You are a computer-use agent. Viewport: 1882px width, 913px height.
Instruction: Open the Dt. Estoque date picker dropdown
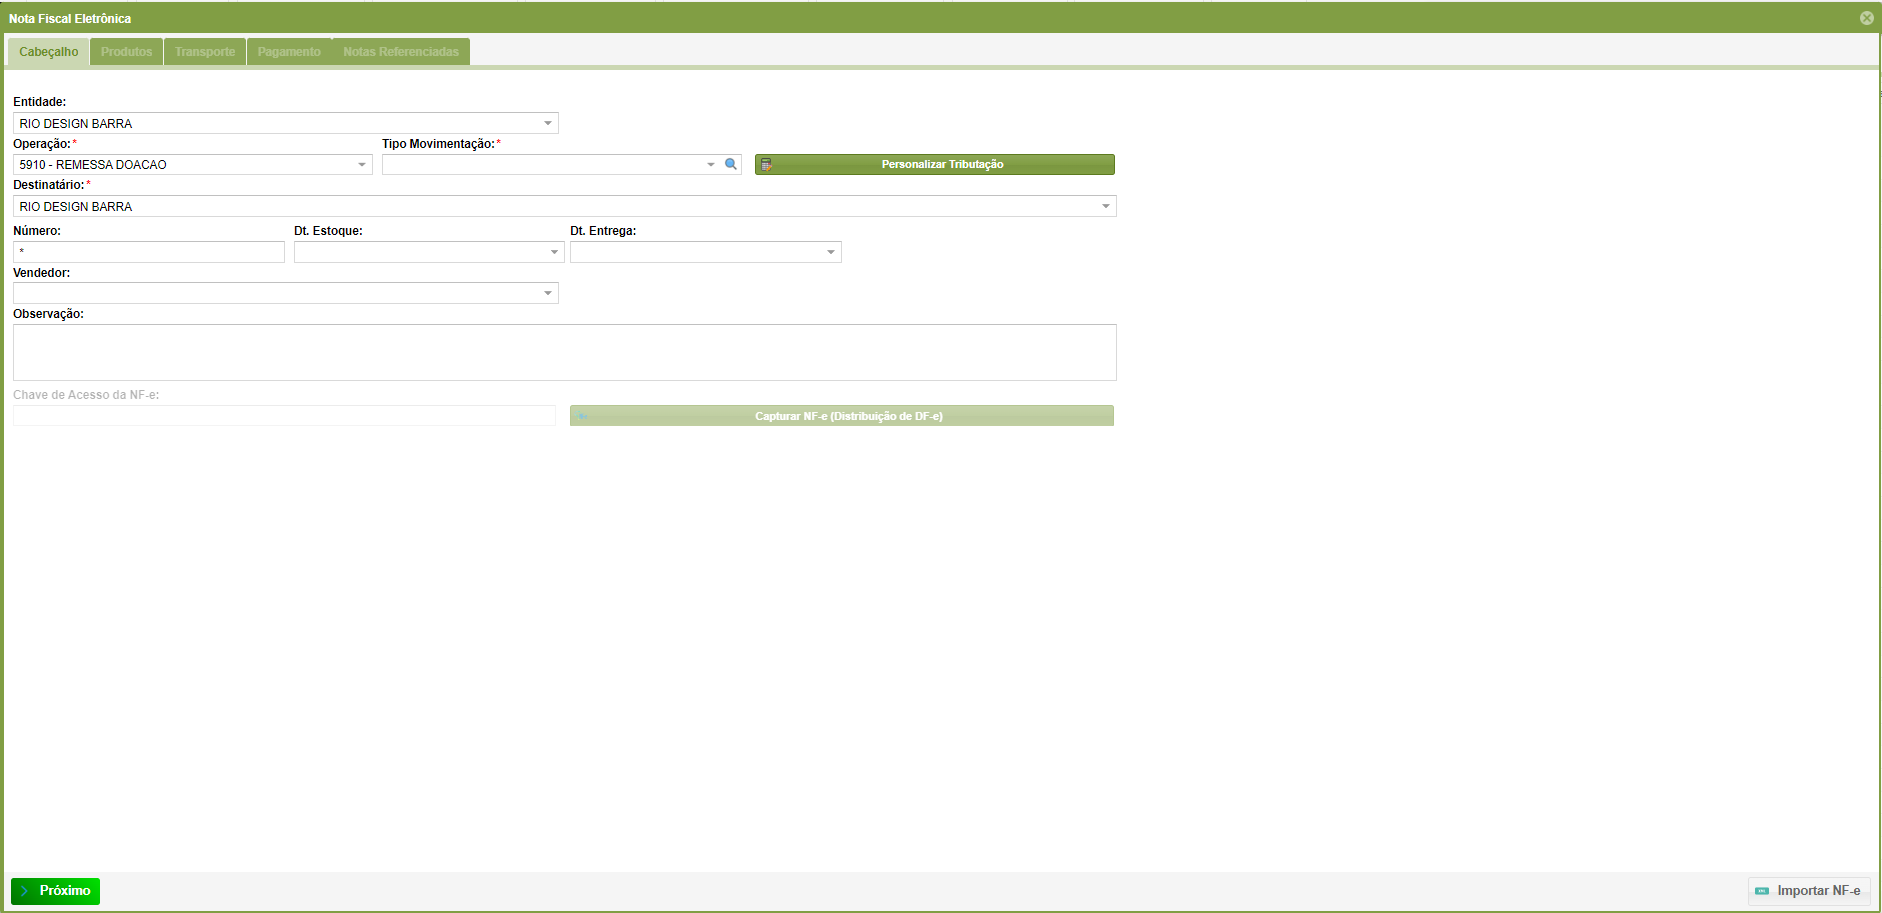point(554,251)
